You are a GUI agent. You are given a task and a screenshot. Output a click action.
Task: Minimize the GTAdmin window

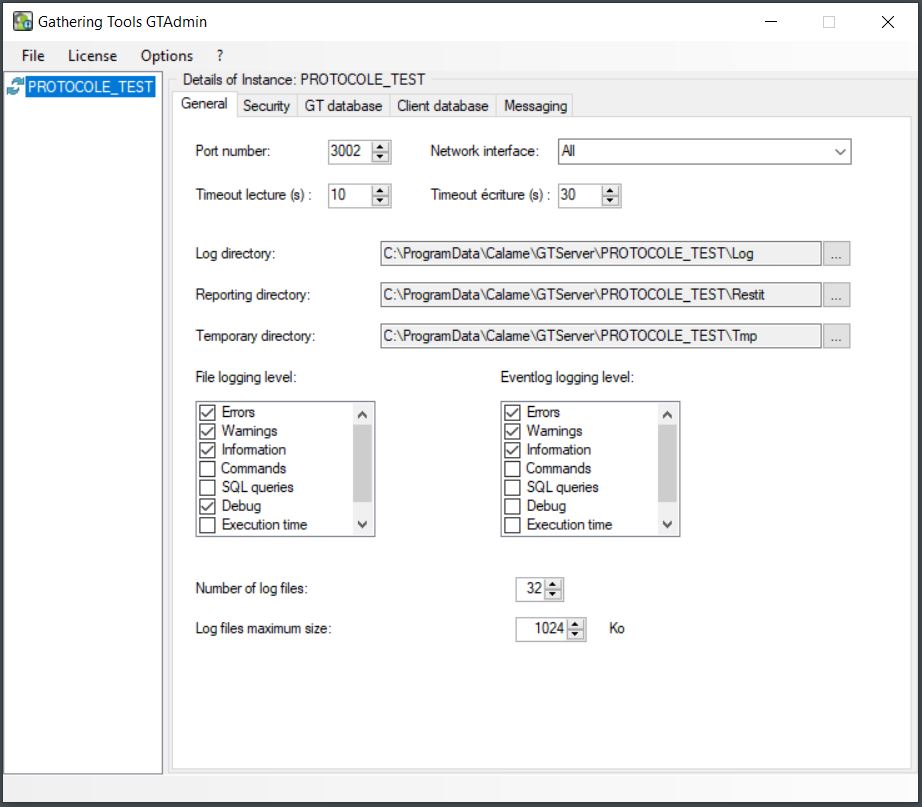(x=771, y=22)
